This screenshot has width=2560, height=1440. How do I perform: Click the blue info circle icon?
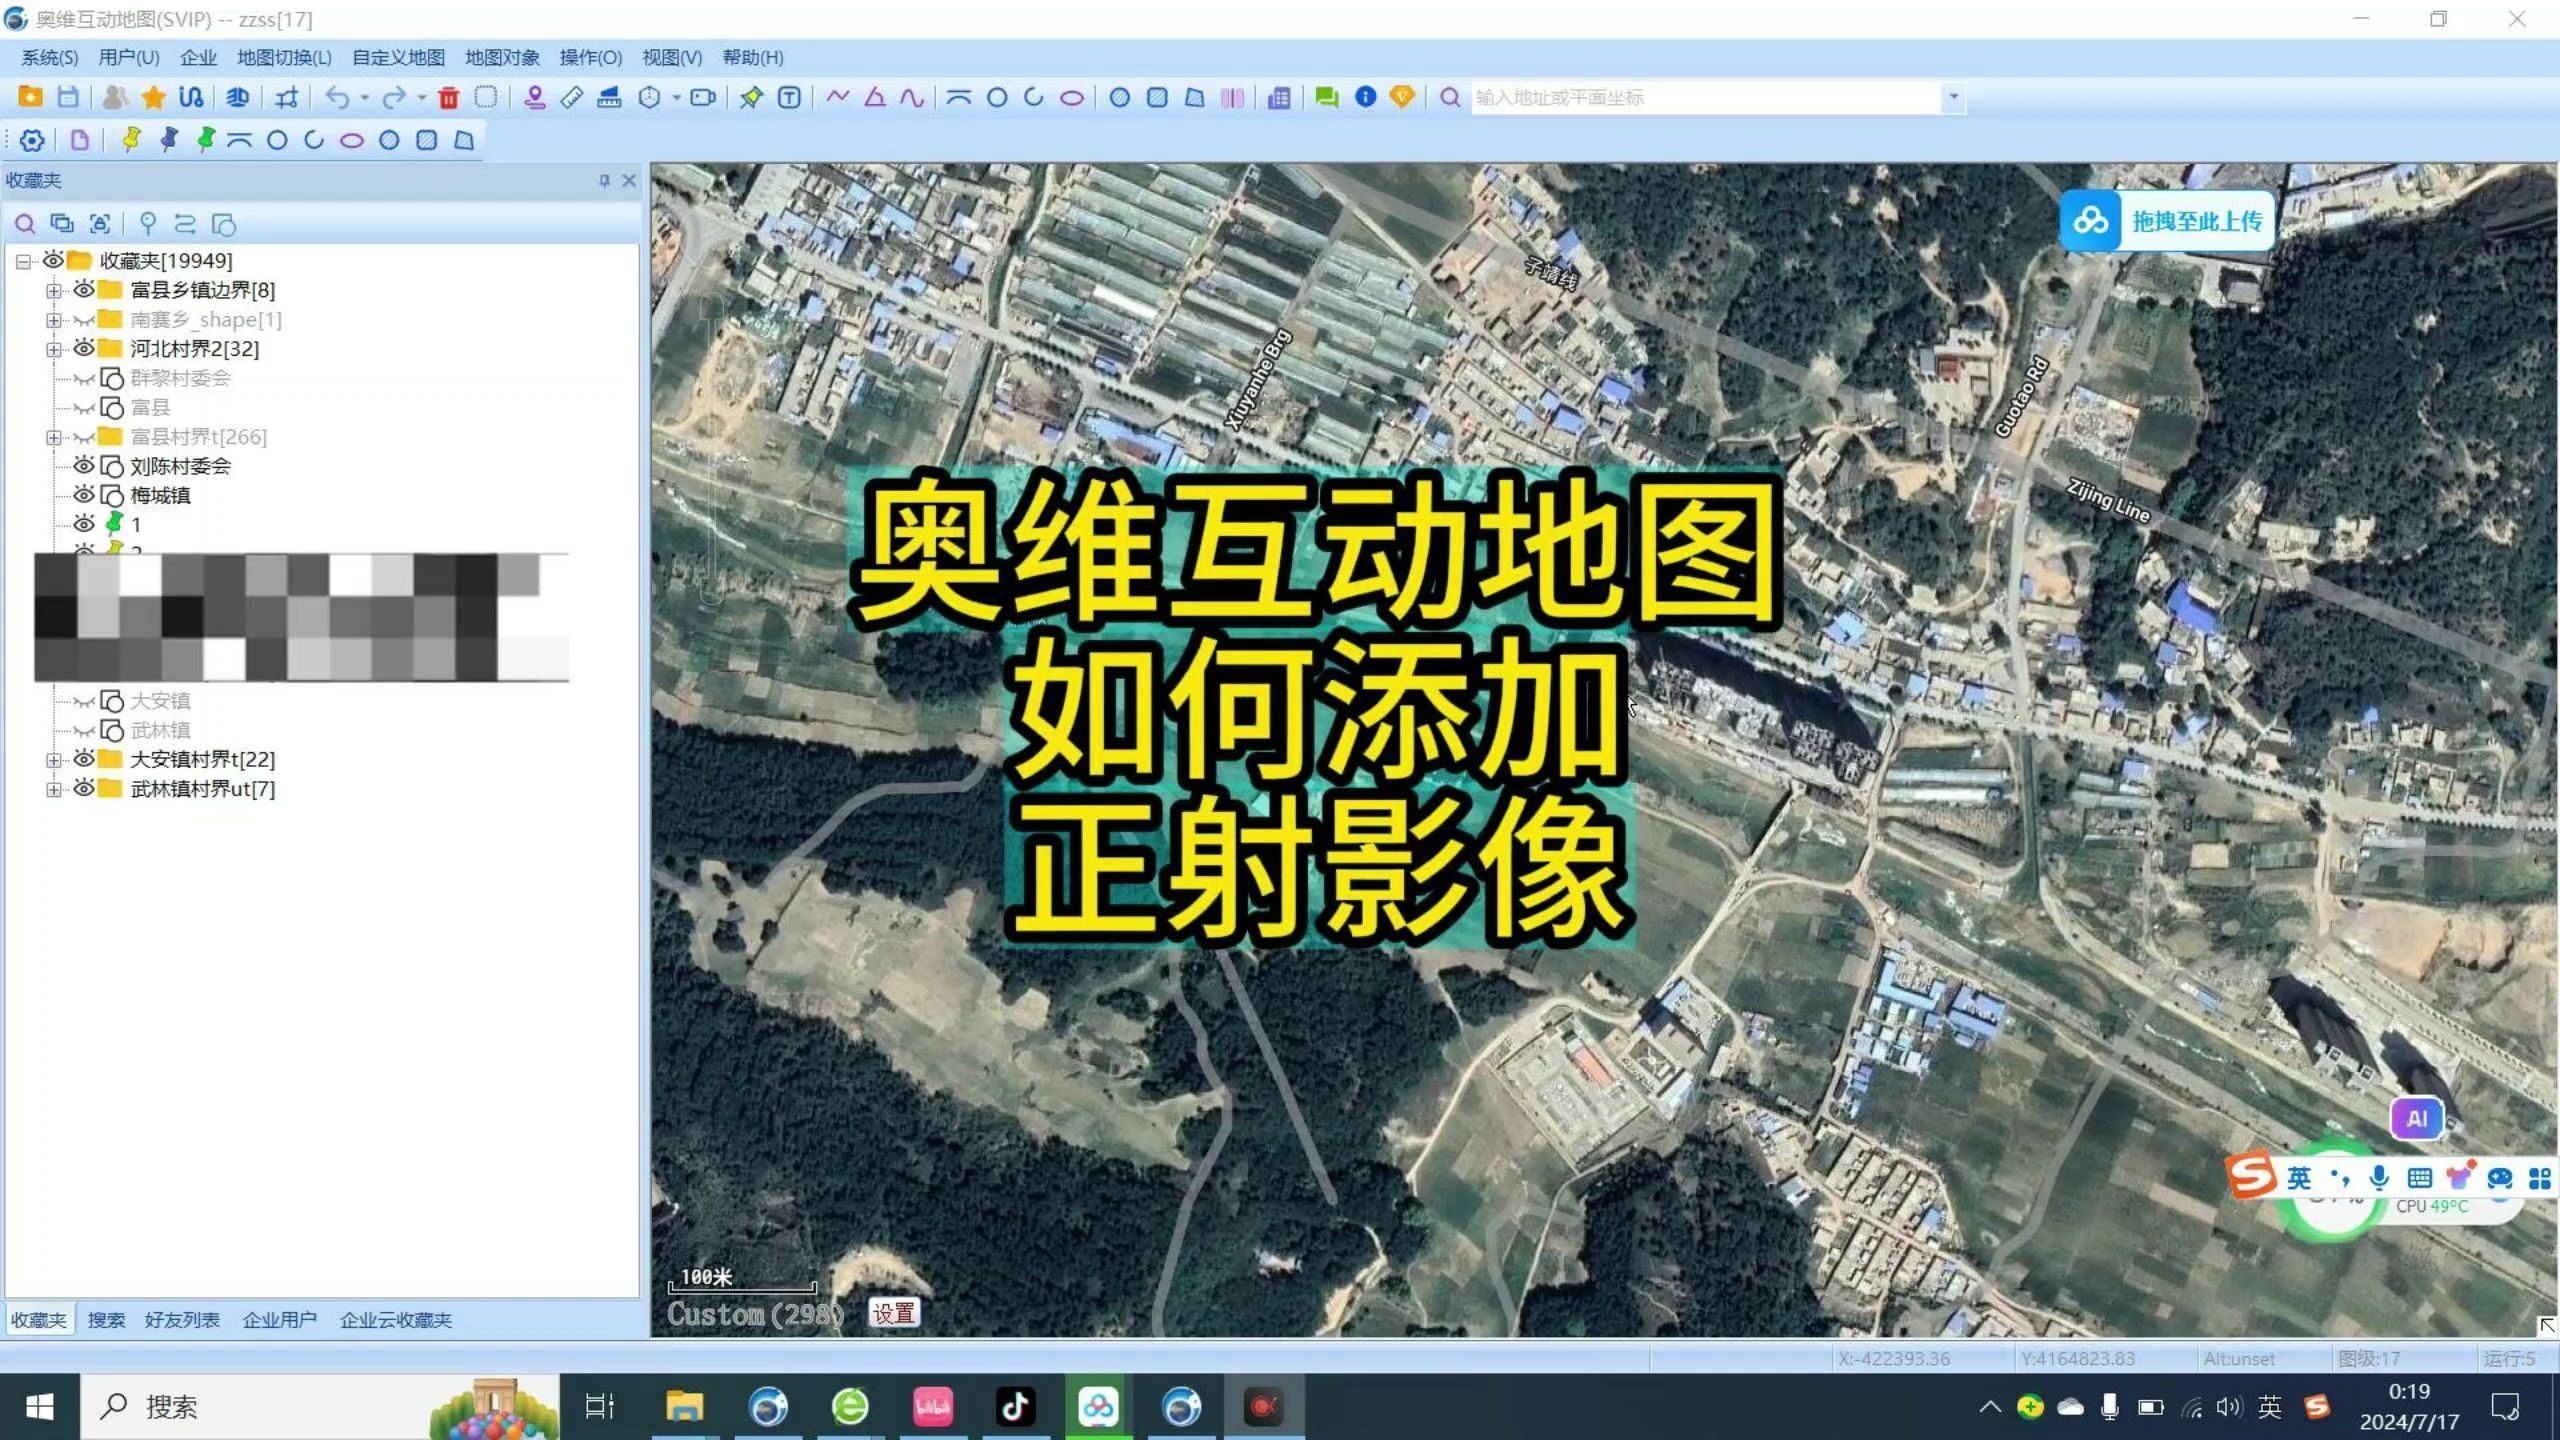pos(1365,97)
